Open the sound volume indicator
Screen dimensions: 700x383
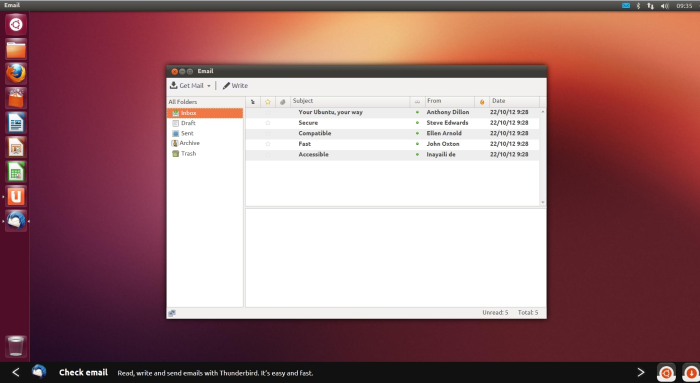[665, 5]
